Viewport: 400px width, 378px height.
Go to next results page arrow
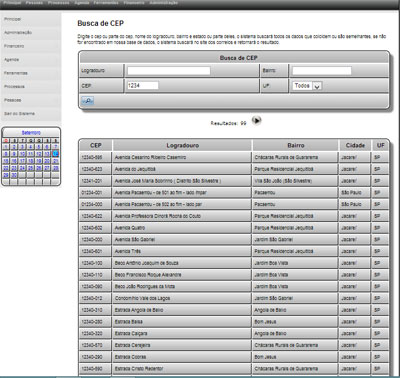point(256,120)
